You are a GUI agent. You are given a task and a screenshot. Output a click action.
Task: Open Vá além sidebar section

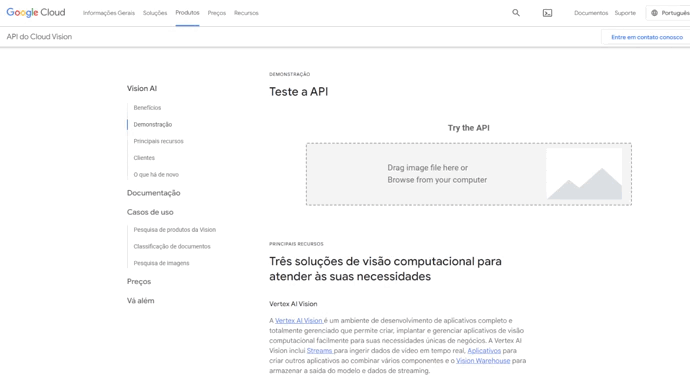click(140, 301)
